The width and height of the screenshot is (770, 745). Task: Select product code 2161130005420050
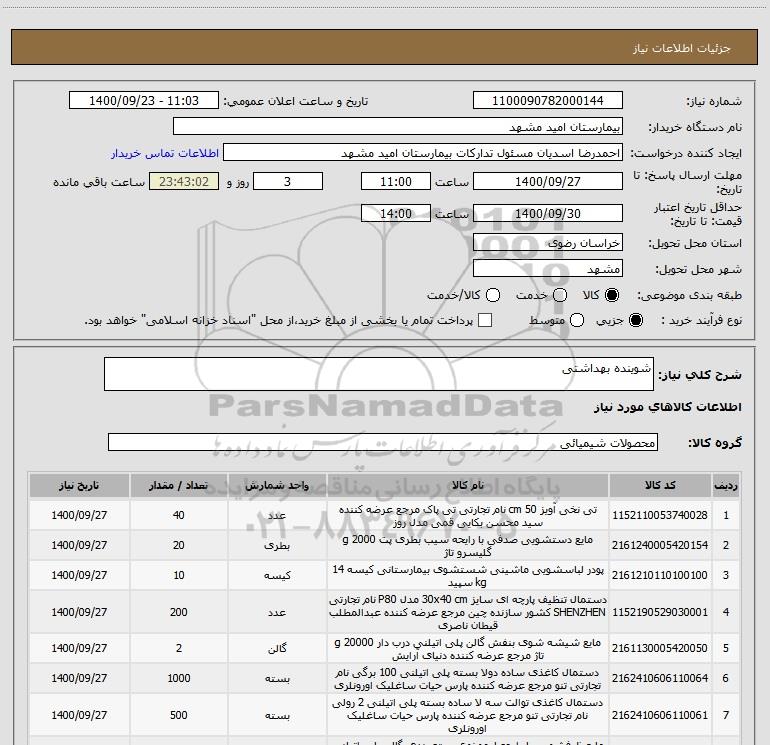660,648
